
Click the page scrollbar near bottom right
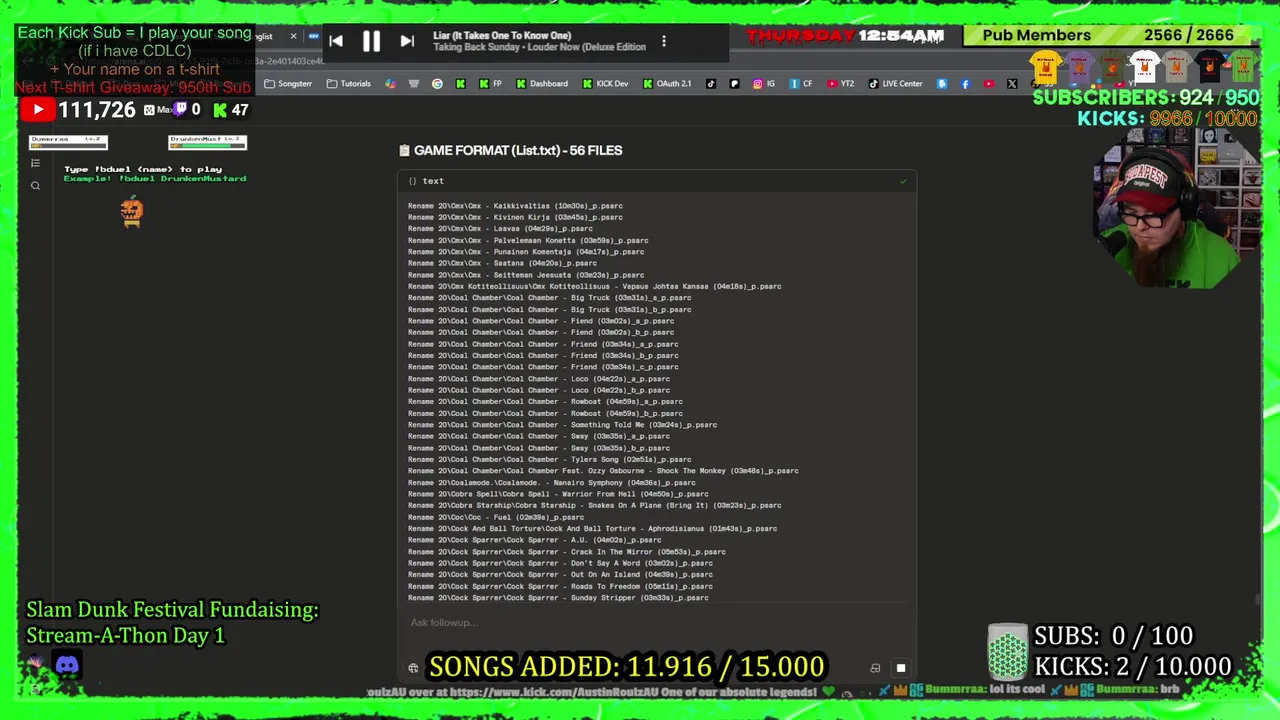pyautogui.click(x=1257, y=600)
